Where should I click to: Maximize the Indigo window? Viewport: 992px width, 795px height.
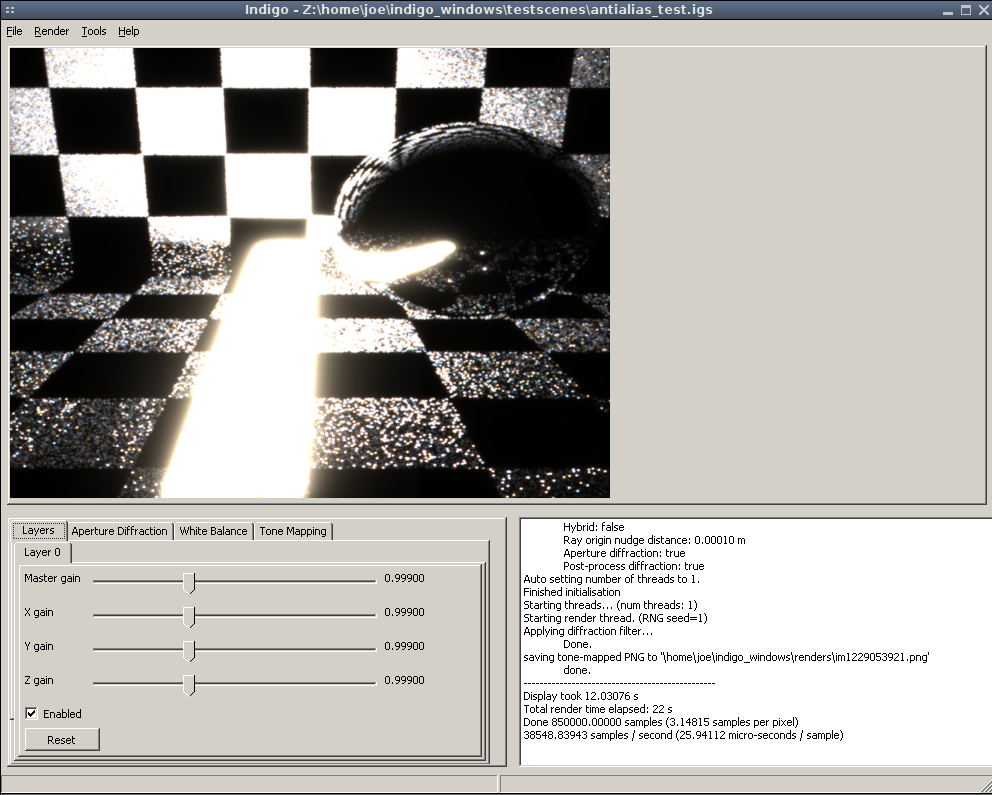pyautogui.click(x=966, y=10)
